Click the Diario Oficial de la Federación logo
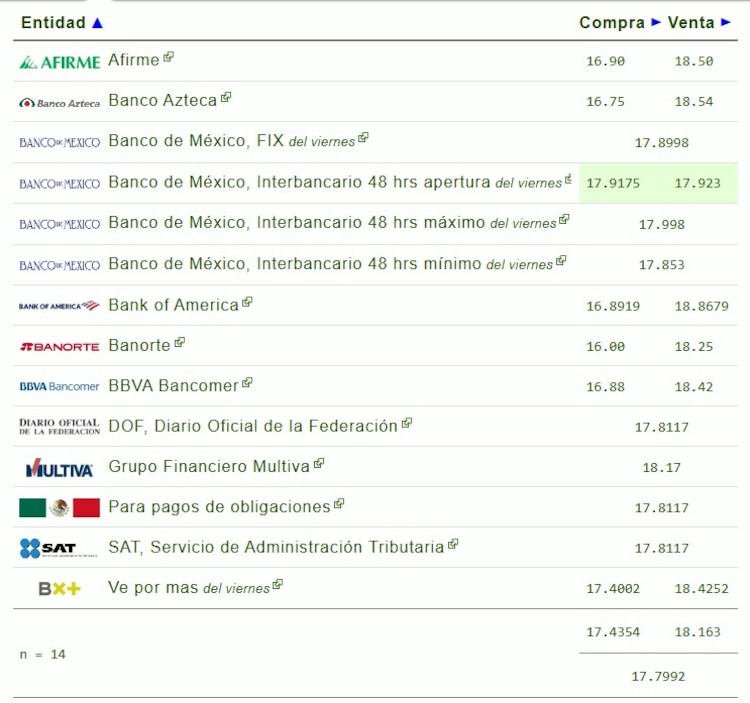Screen dimensions: 750x703 point(60,427)
